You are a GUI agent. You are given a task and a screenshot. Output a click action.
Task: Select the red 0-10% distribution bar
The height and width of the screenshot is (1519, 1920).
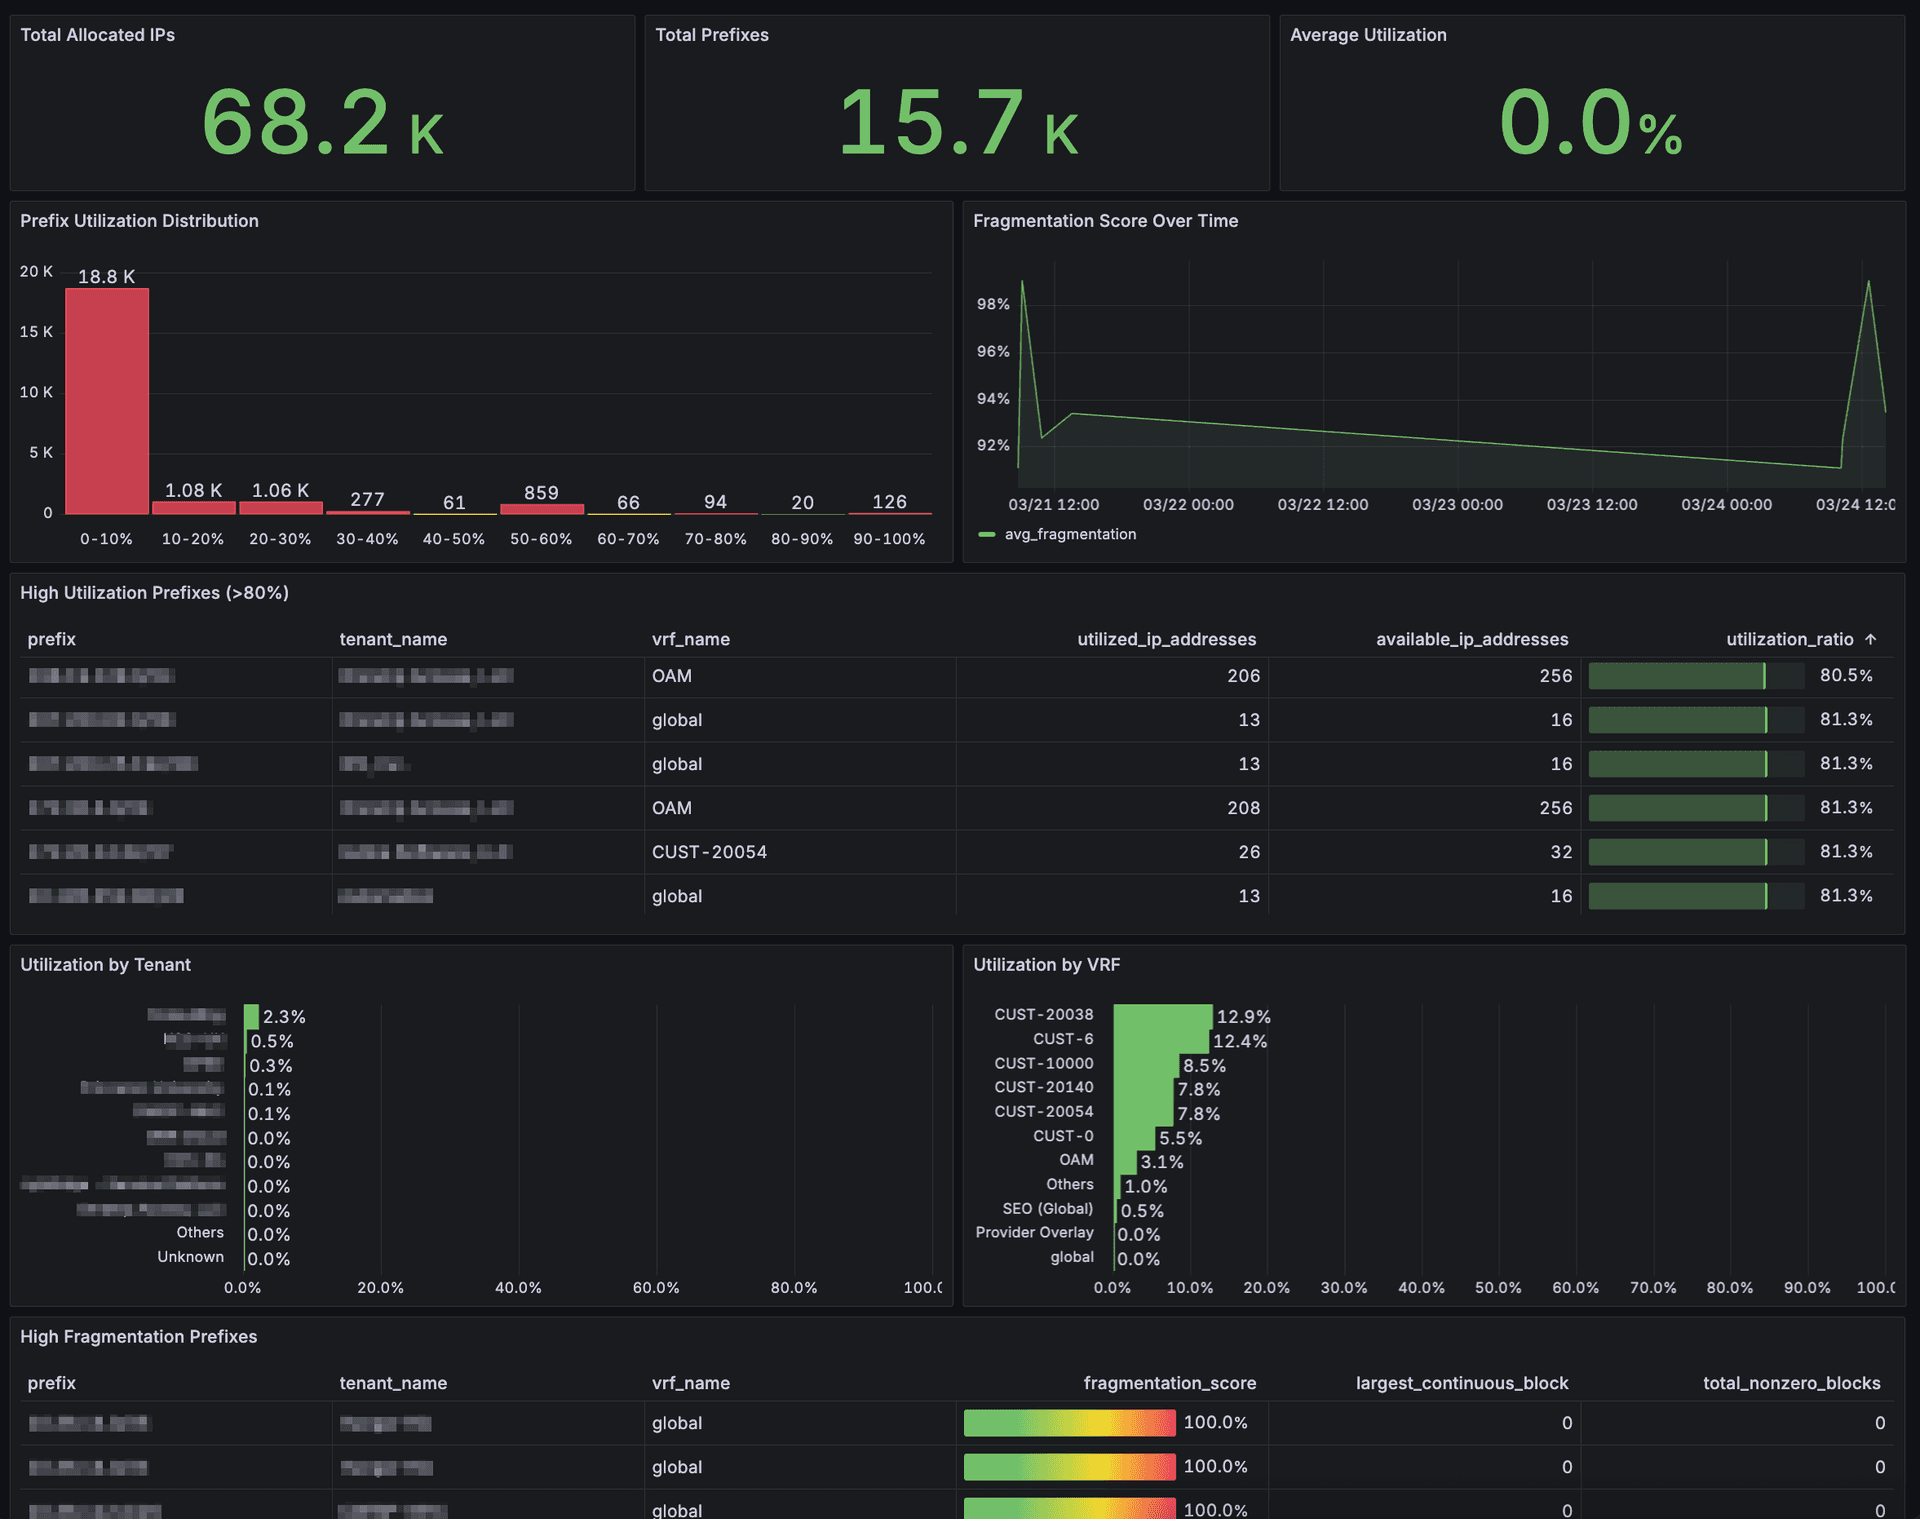pos(106,400)
